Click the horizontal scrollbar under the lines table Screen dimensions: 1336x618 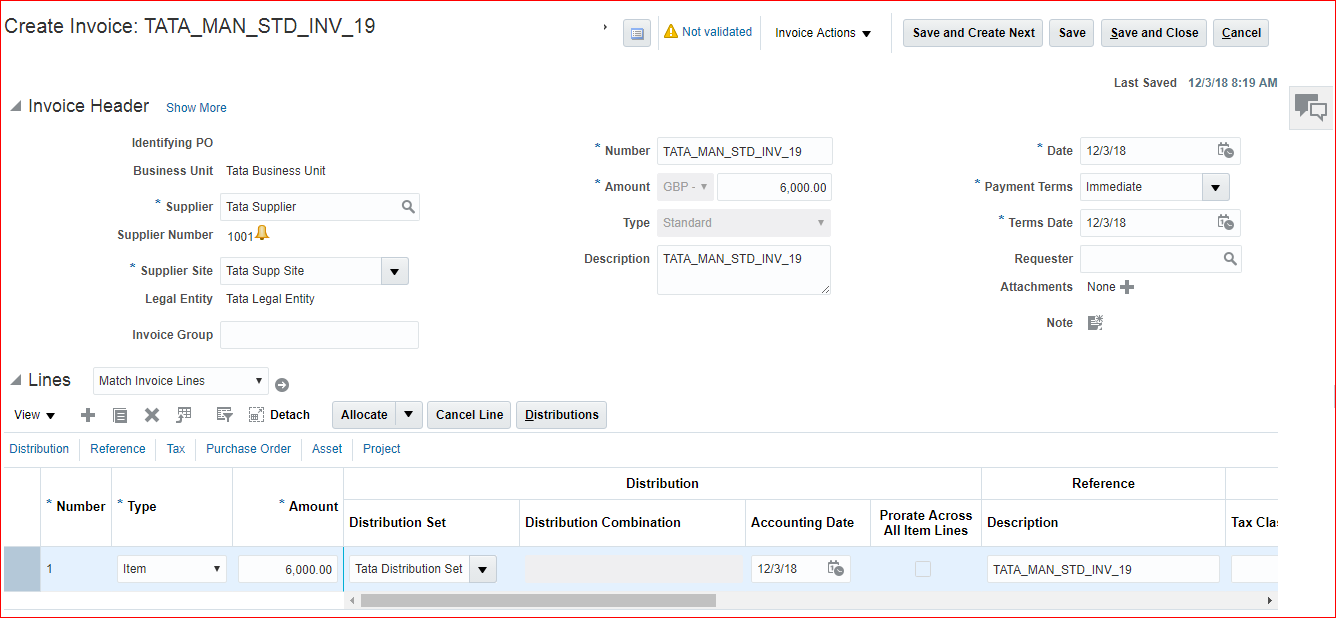(538, 600)
